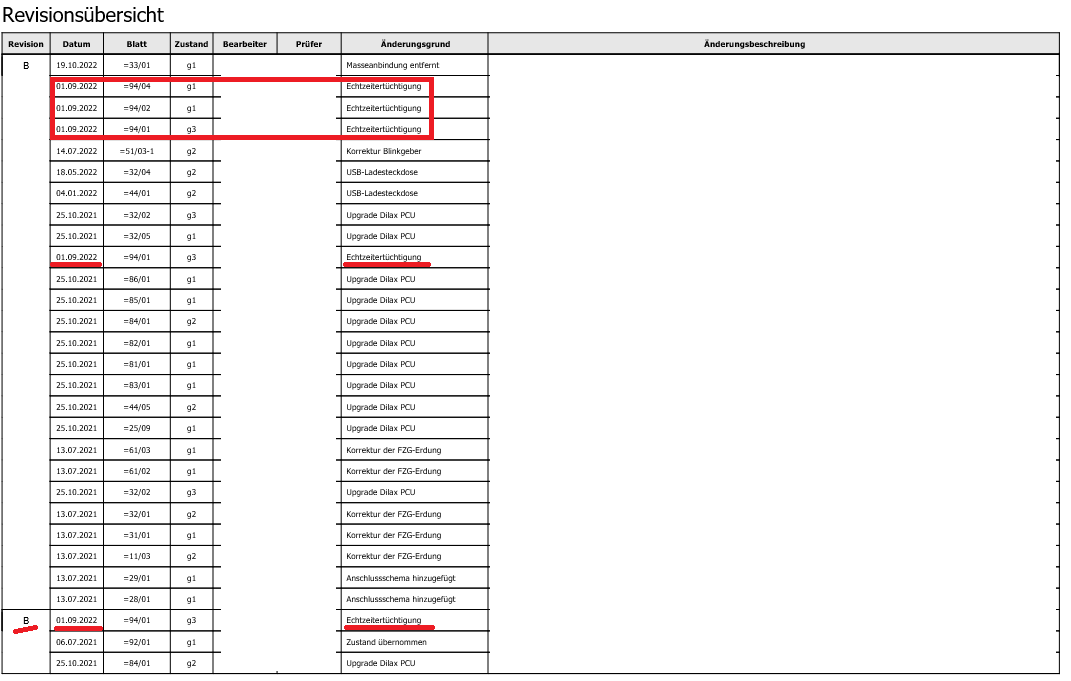Click sheet cell =44/01
1071x681 pixels.
pyautogui.click(x=137, y=193)
